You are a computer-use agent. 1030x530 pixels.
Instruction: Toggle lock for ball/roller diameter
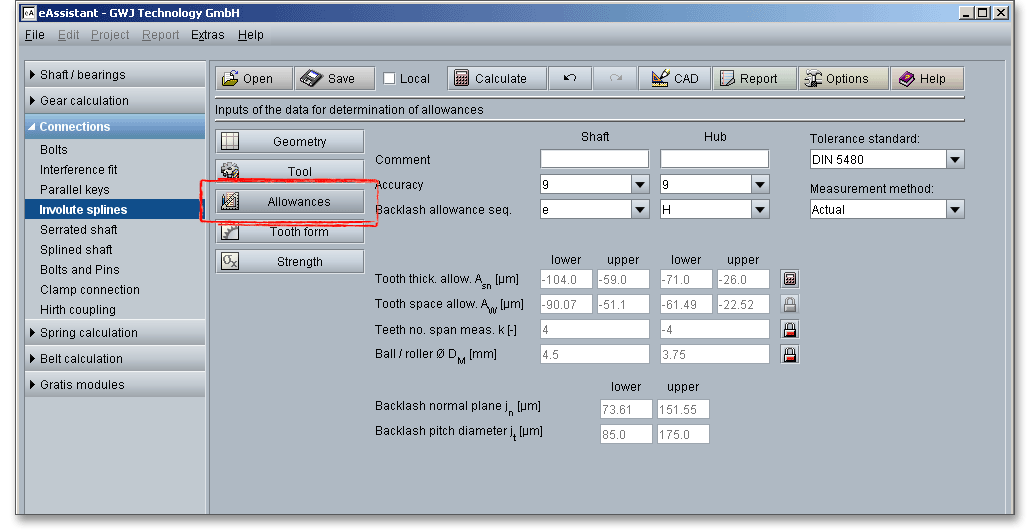790,354
